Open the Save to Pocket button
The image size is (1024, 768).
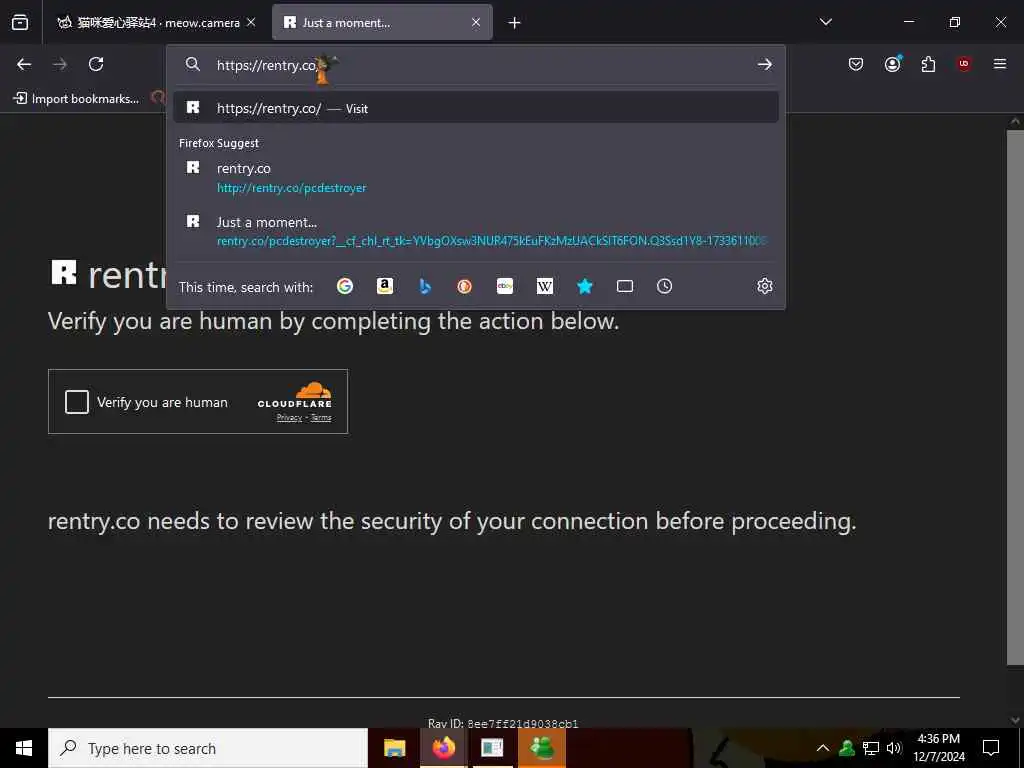tap(856, 64)
